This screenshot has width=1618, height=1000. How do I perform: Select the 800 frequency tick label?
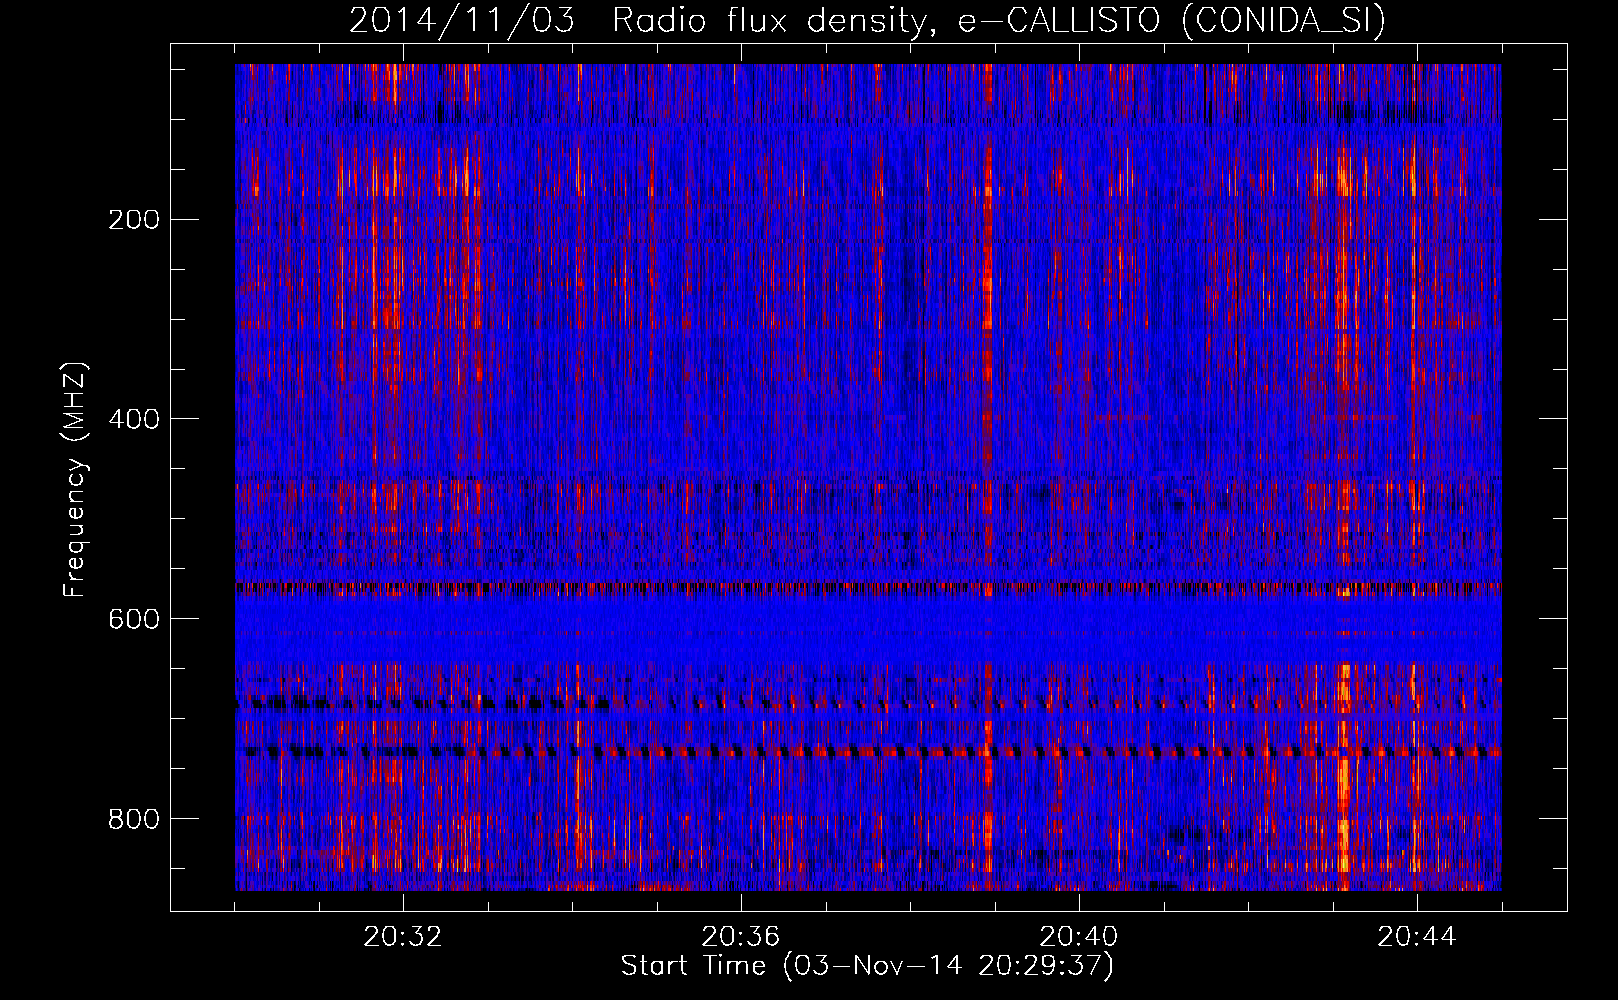(134, 819)
